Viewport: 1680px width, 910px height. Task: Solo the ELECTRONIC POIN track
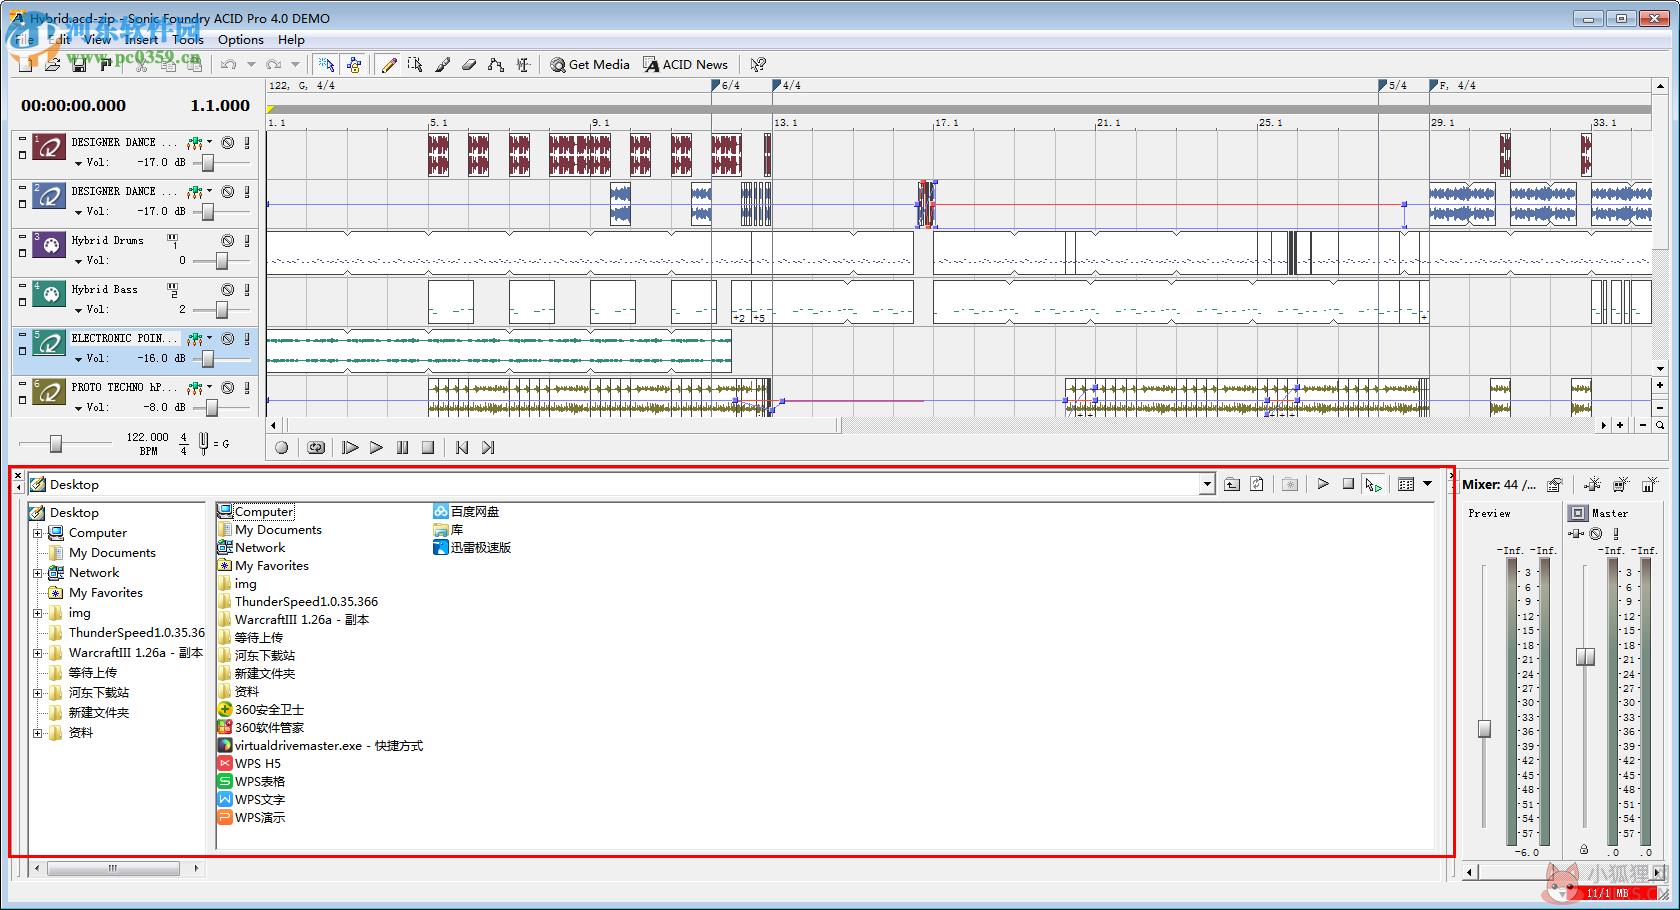click(x=247, y=339)
